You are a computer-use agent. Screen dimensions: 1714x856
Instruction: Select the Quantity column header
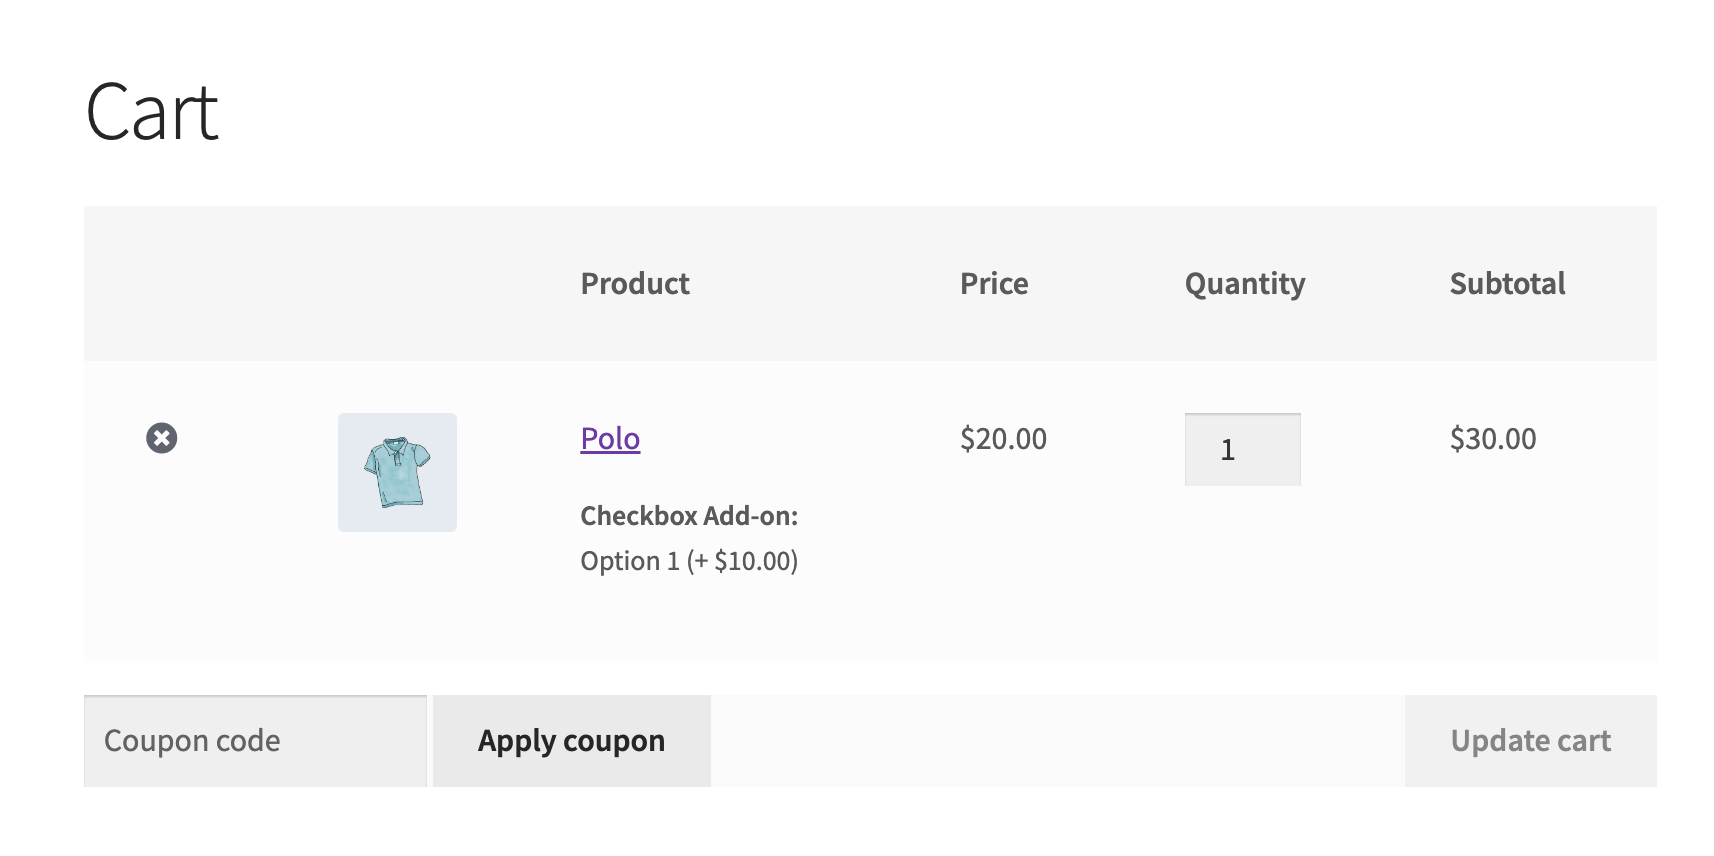tap(1245, 284)
